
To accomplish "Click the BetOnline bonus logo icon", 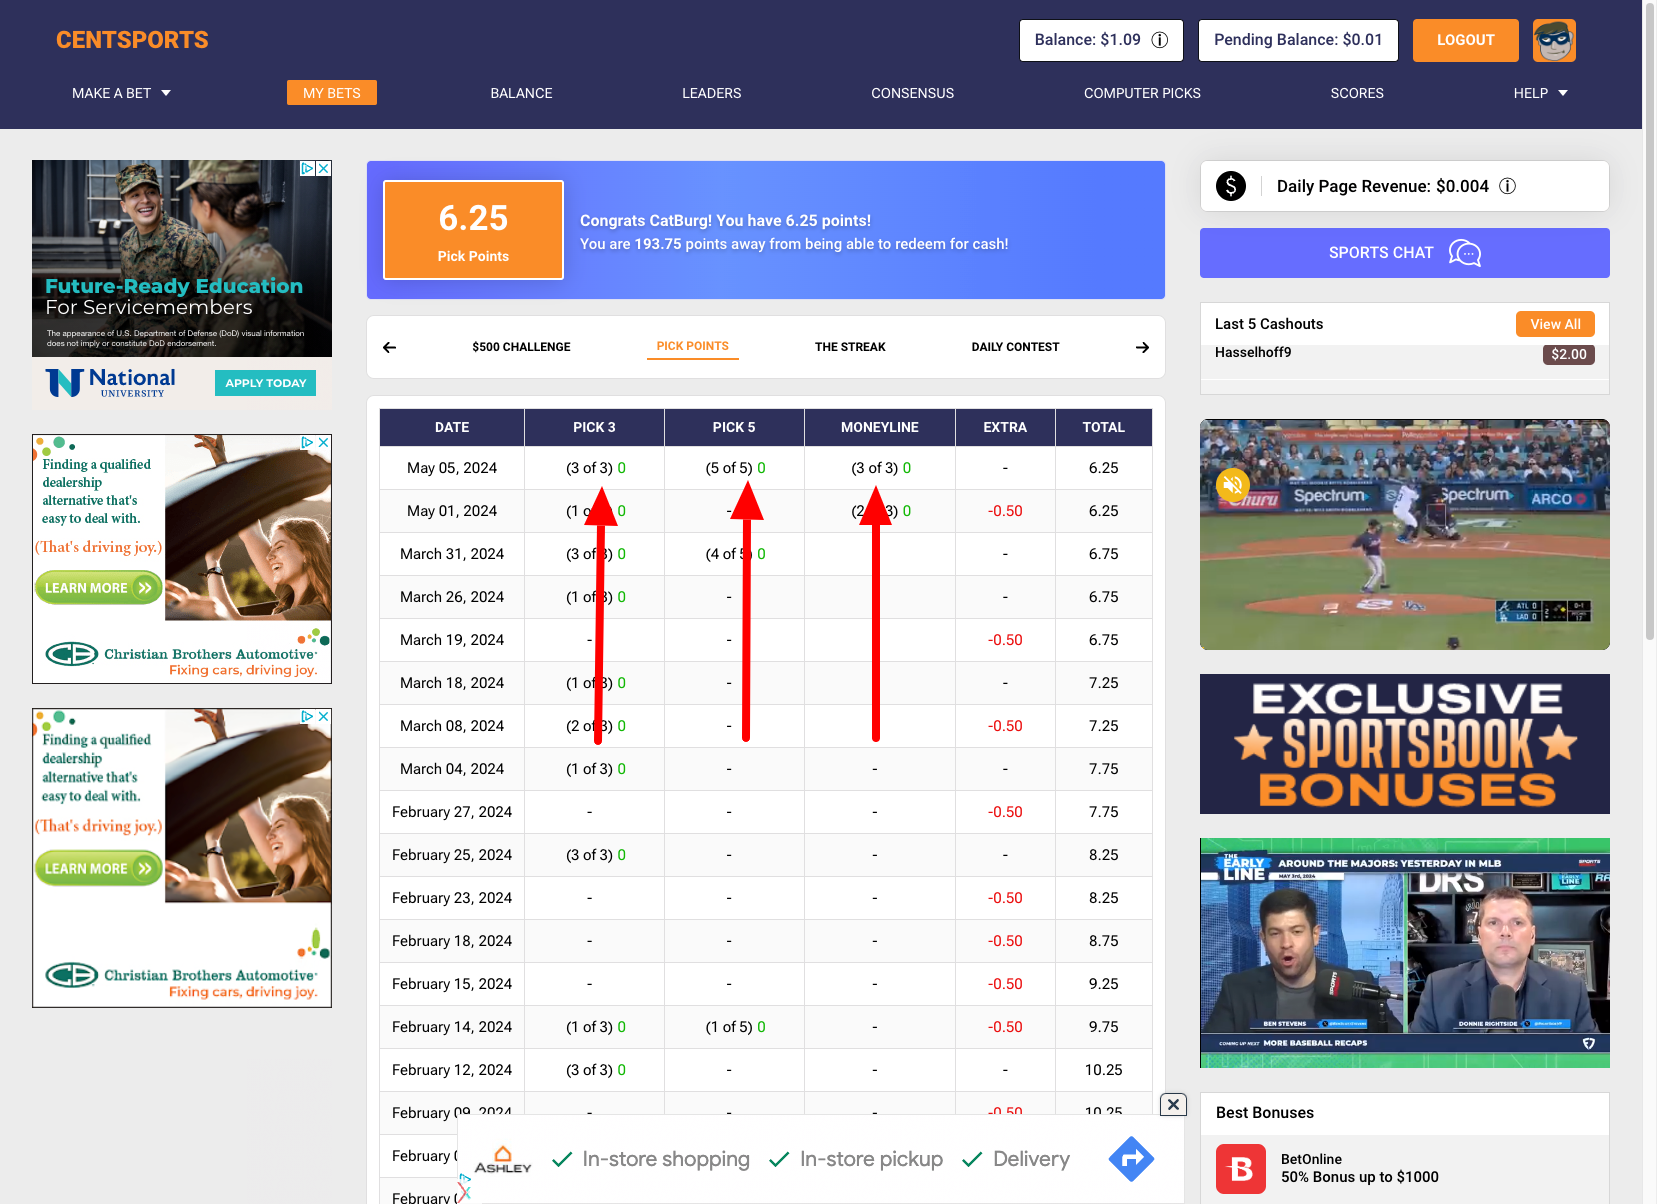I will coord(1241,1168).
